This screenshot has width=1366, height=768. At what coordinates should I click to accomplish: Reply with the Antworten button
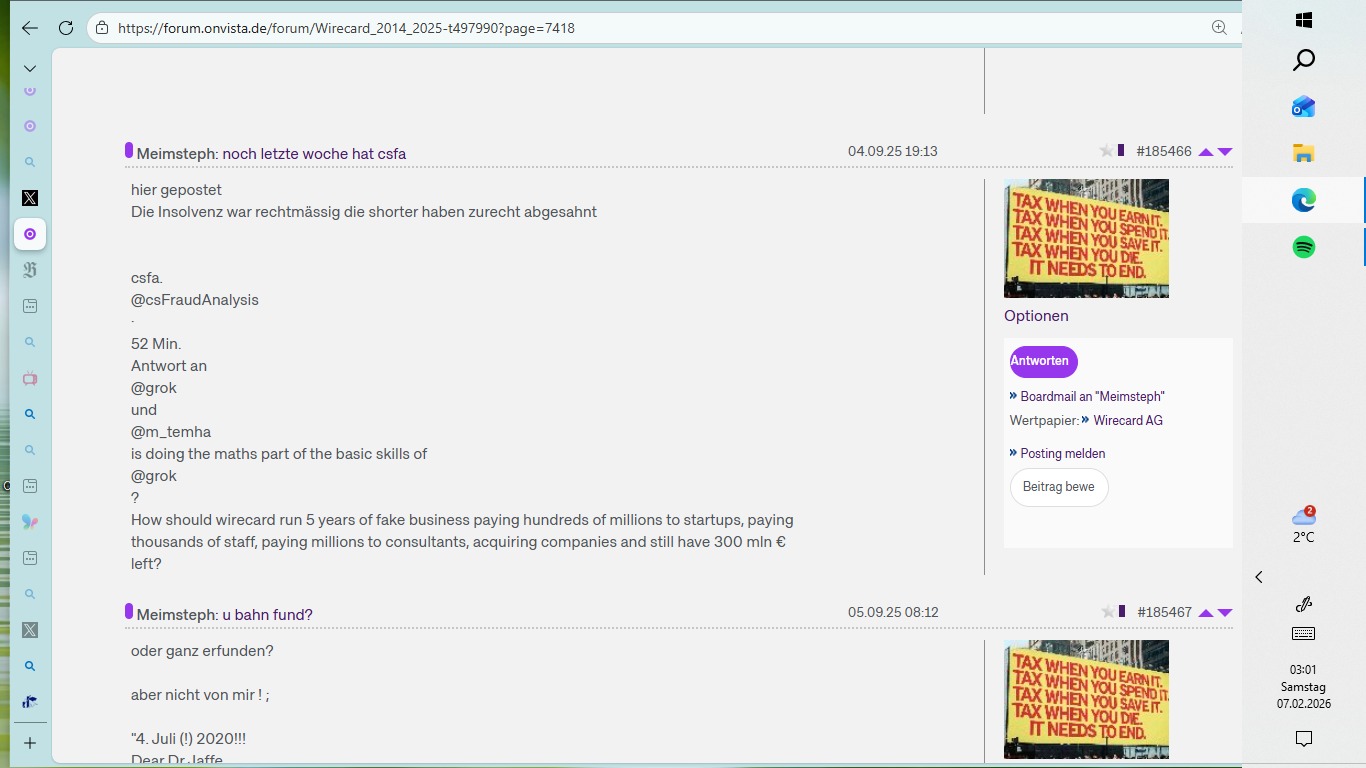click(x=1043, y=361)
